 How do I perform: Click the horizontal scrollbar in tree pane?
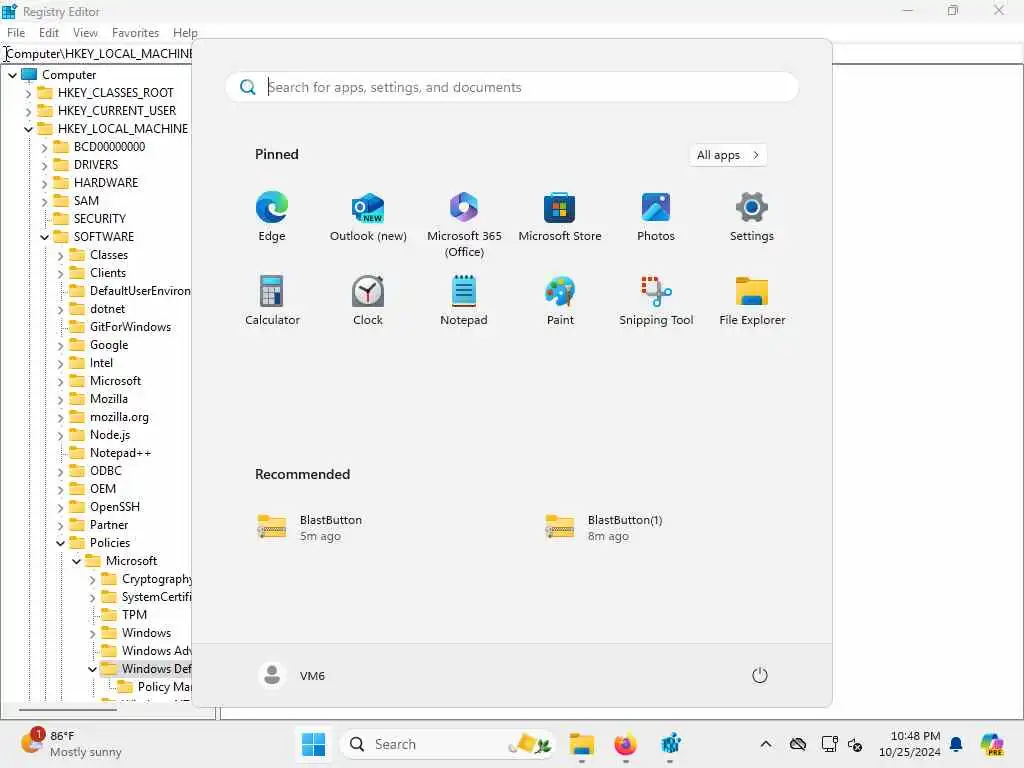[x=68, y=710]
